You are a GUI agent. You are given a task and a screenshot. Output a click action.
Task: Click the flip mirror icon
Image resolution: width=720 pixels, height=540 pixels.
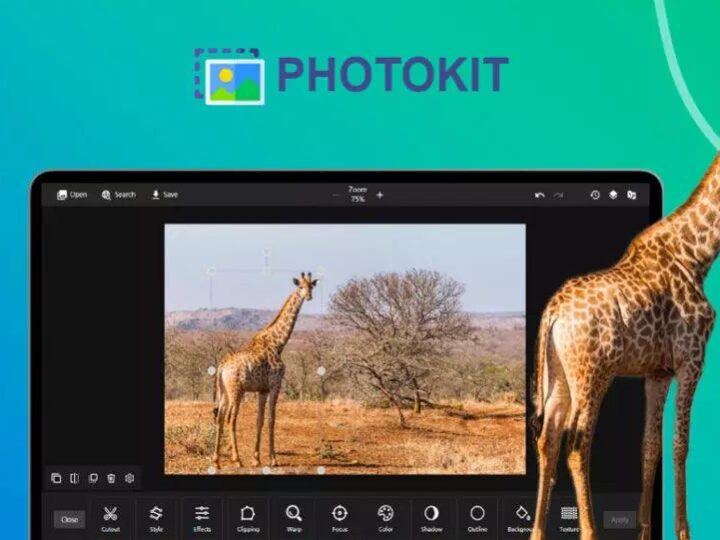tap(74, 478)
